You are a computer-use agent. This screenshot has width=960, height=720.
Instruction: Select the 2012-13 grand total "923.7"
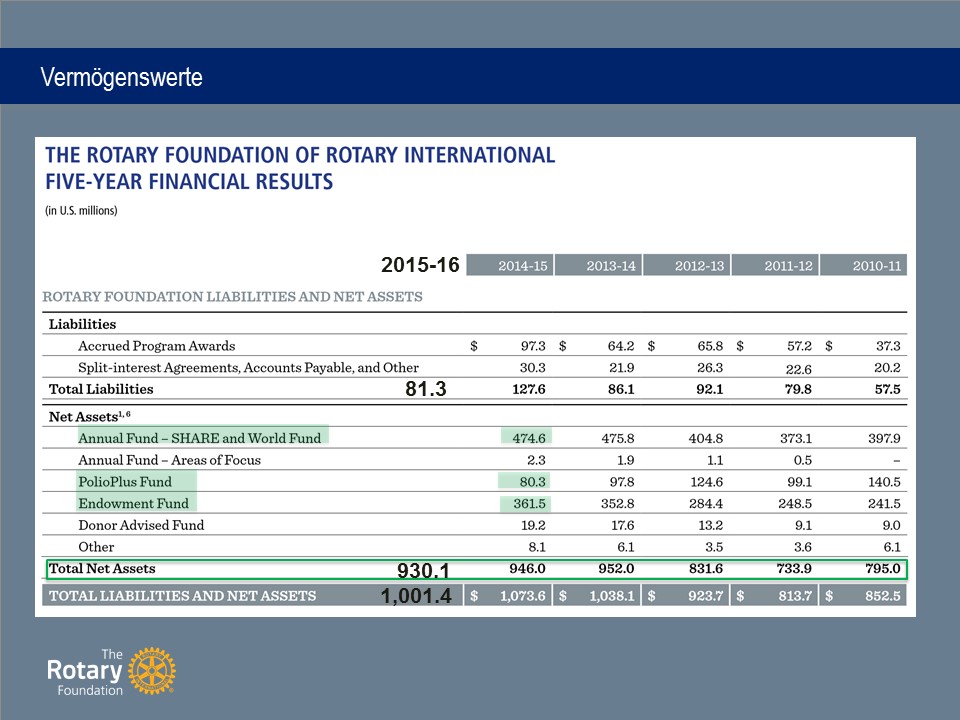tap(705, 596)
